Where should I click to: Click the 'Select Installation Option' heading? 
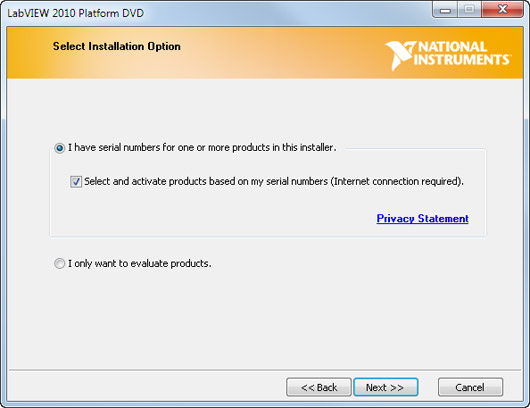click(x=117, y=46)
